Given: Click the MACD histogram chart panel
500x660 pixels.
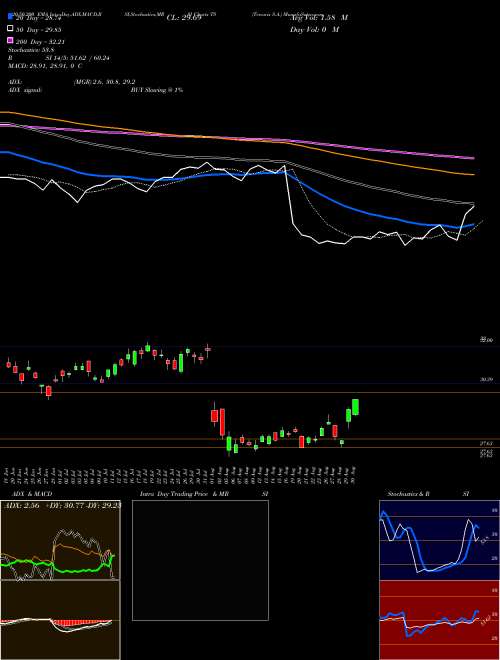Looking at the screenshot, I should coord(60,620).
